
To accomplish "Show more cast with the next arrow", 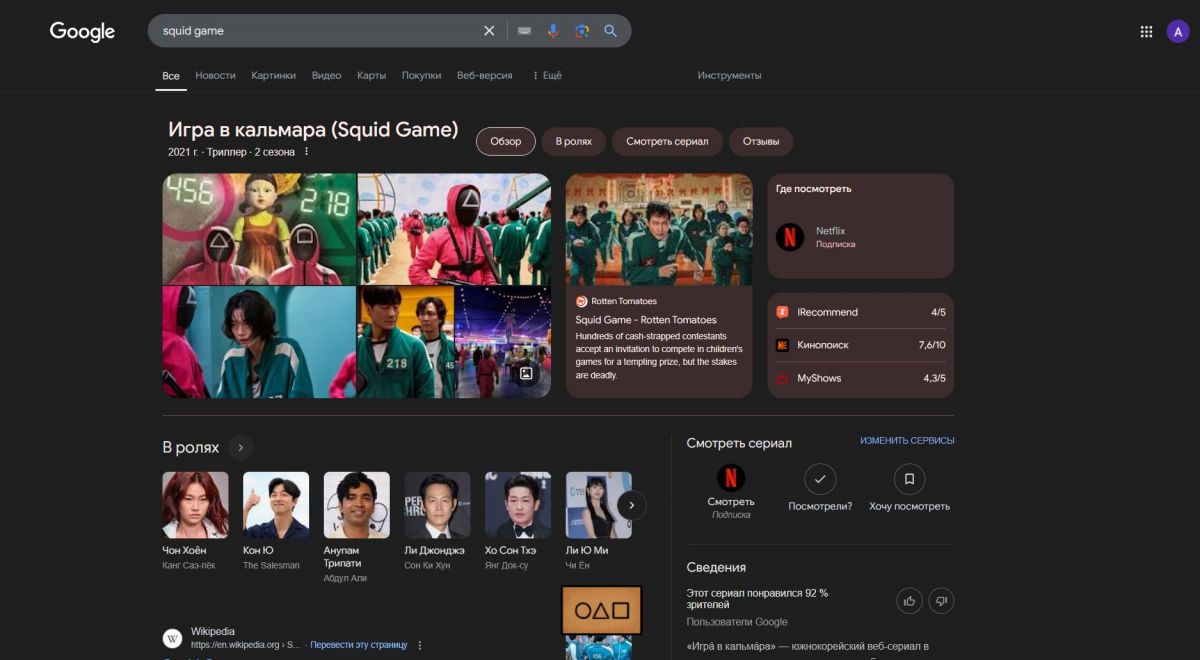I will [x=632, y=505].
